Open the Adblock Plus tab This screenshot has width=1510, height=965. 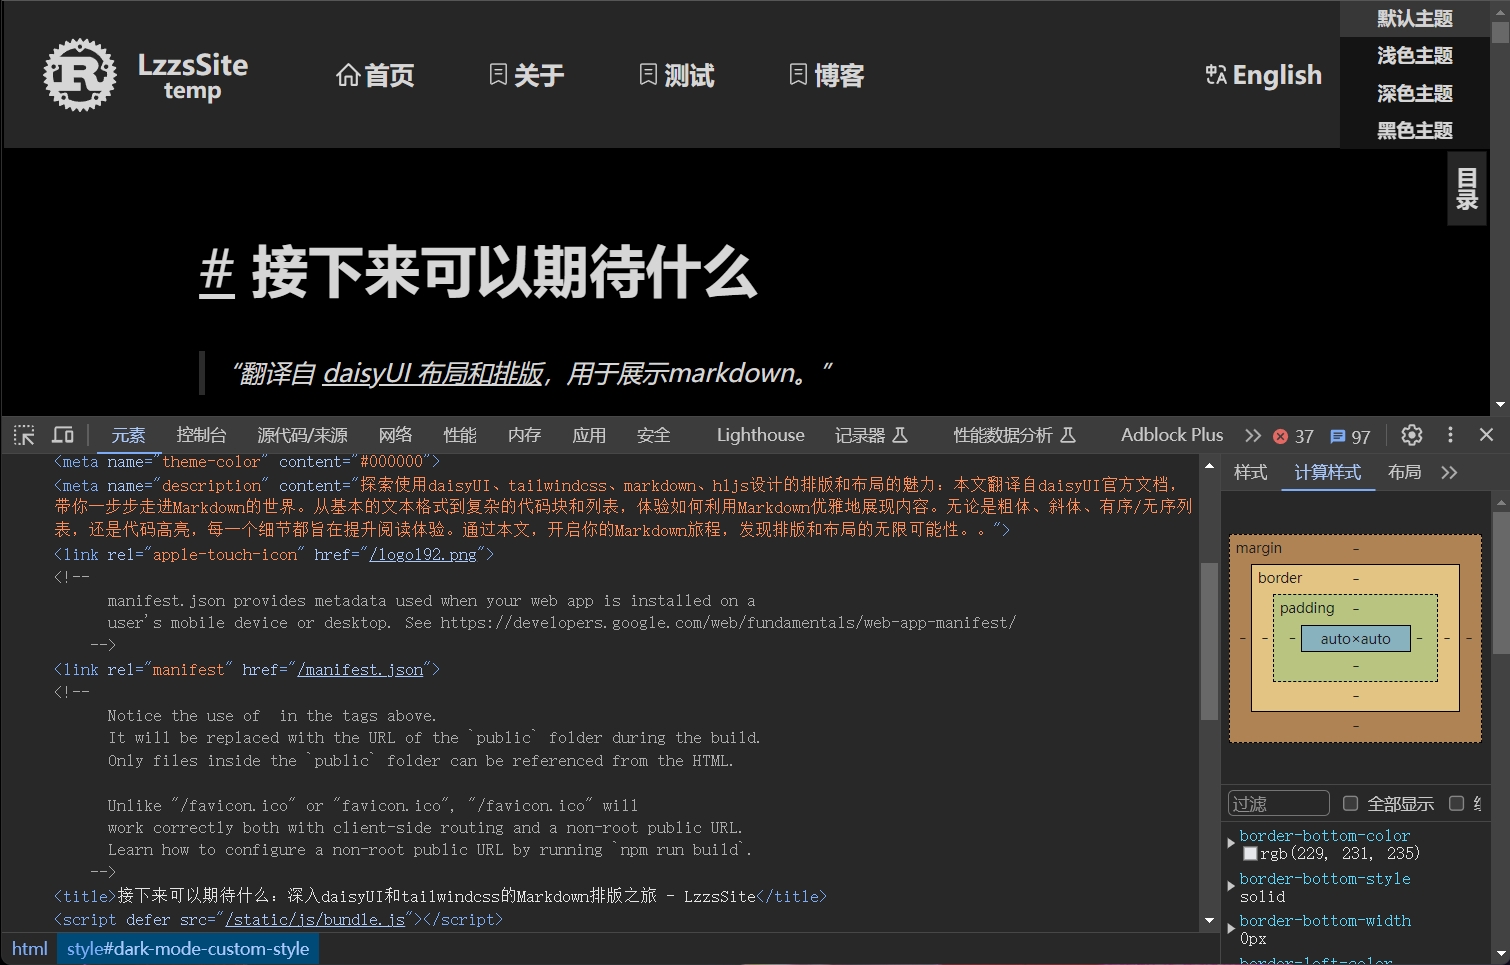[1172, 435]
